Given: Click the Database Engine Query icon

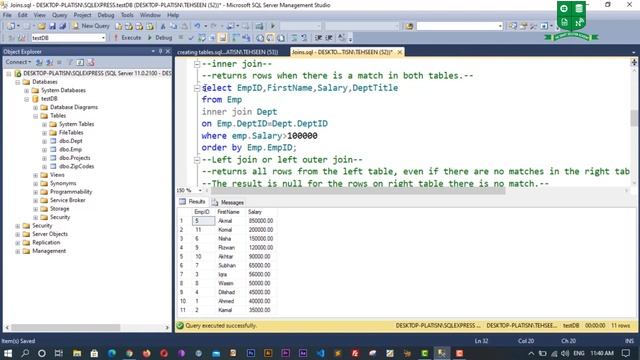Looking at the screenshot, I should coord(118,26).
